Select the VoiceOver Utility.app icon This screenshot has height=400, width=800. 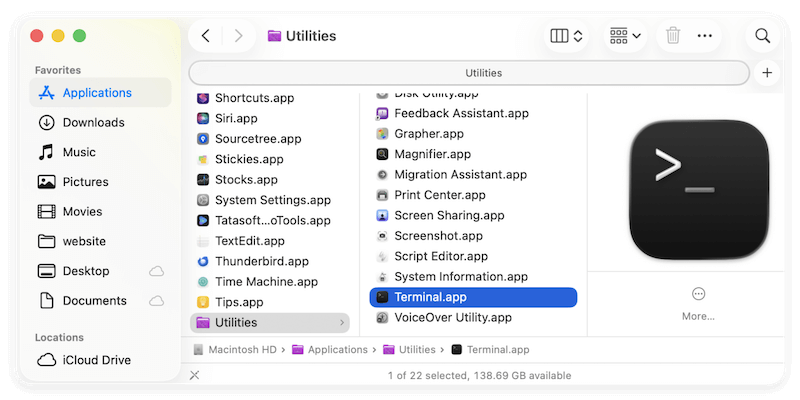[x=382, y=317]
